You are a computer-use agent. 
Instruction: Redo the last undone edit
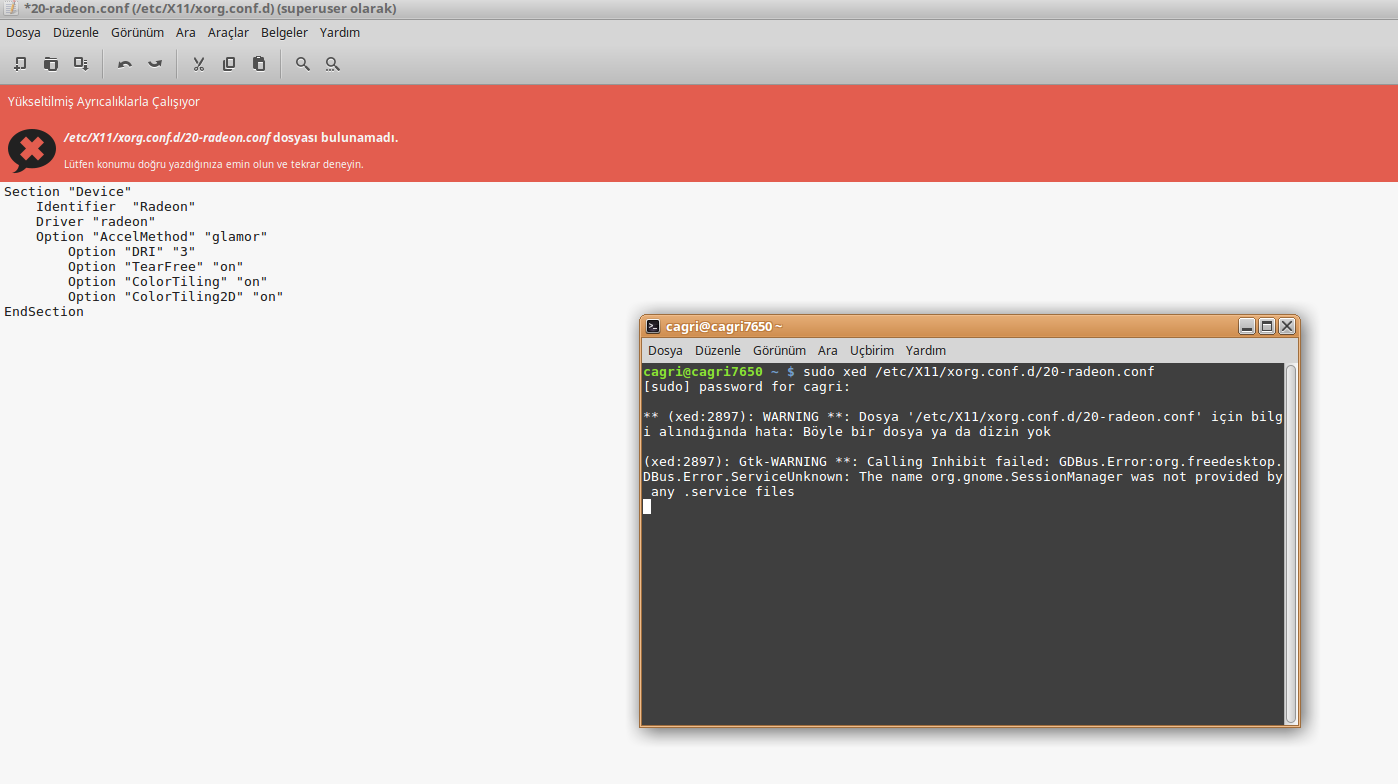155,64
